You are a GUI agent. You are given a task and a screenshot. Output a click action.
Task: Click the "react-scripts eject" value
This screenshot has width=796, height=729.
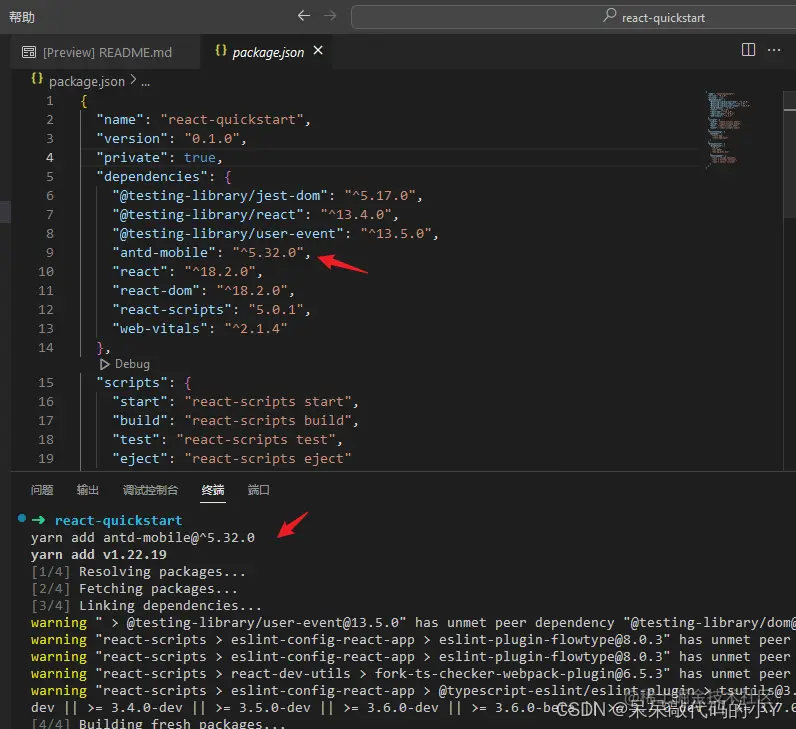[x=268, y=458]
